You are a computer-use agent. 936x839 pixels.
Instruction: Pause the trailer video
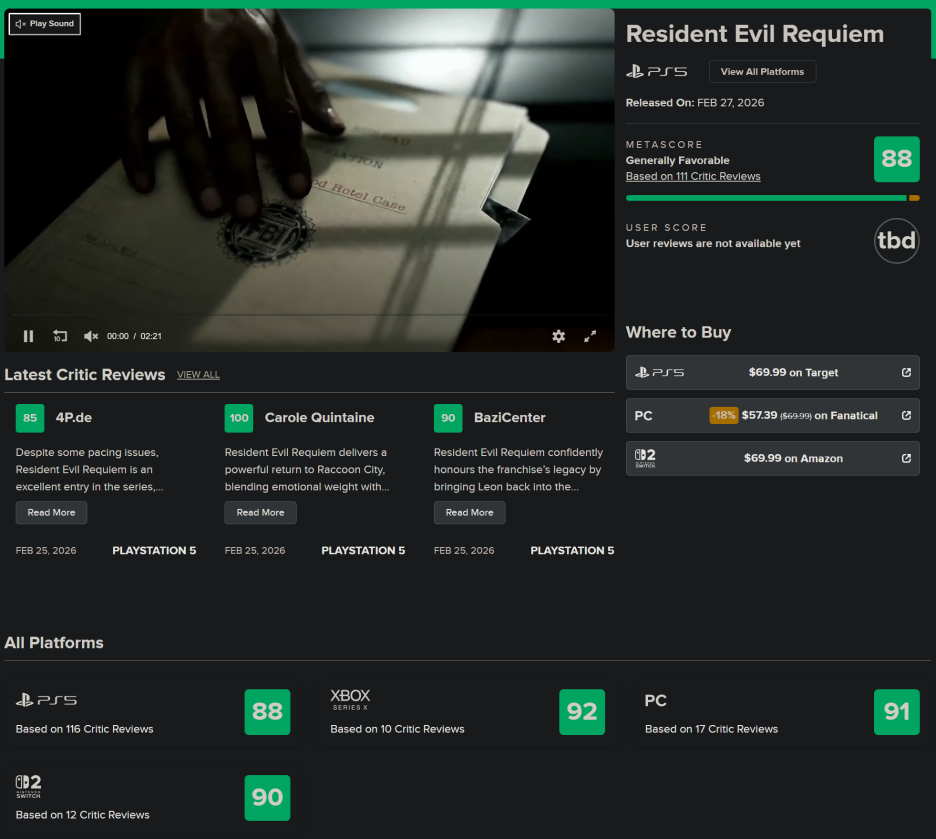click(x=28, y=336)
